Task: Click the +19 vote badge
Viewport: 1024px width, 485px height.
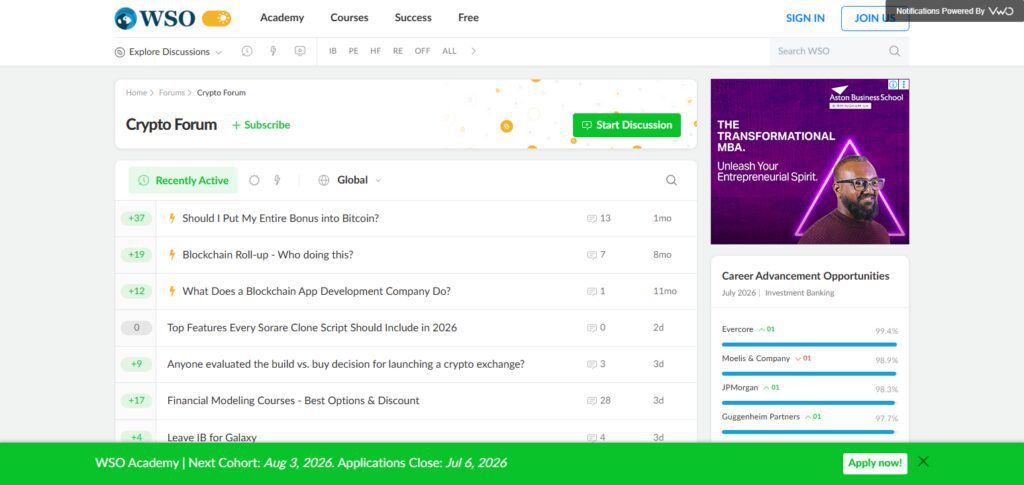Action: [136, 255]
